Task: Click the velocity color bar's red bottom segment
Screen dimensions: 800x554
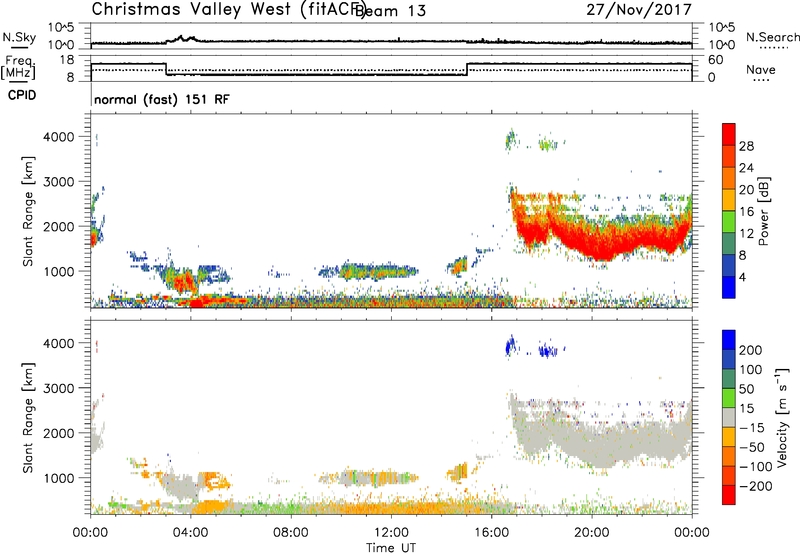Action: 729,495
